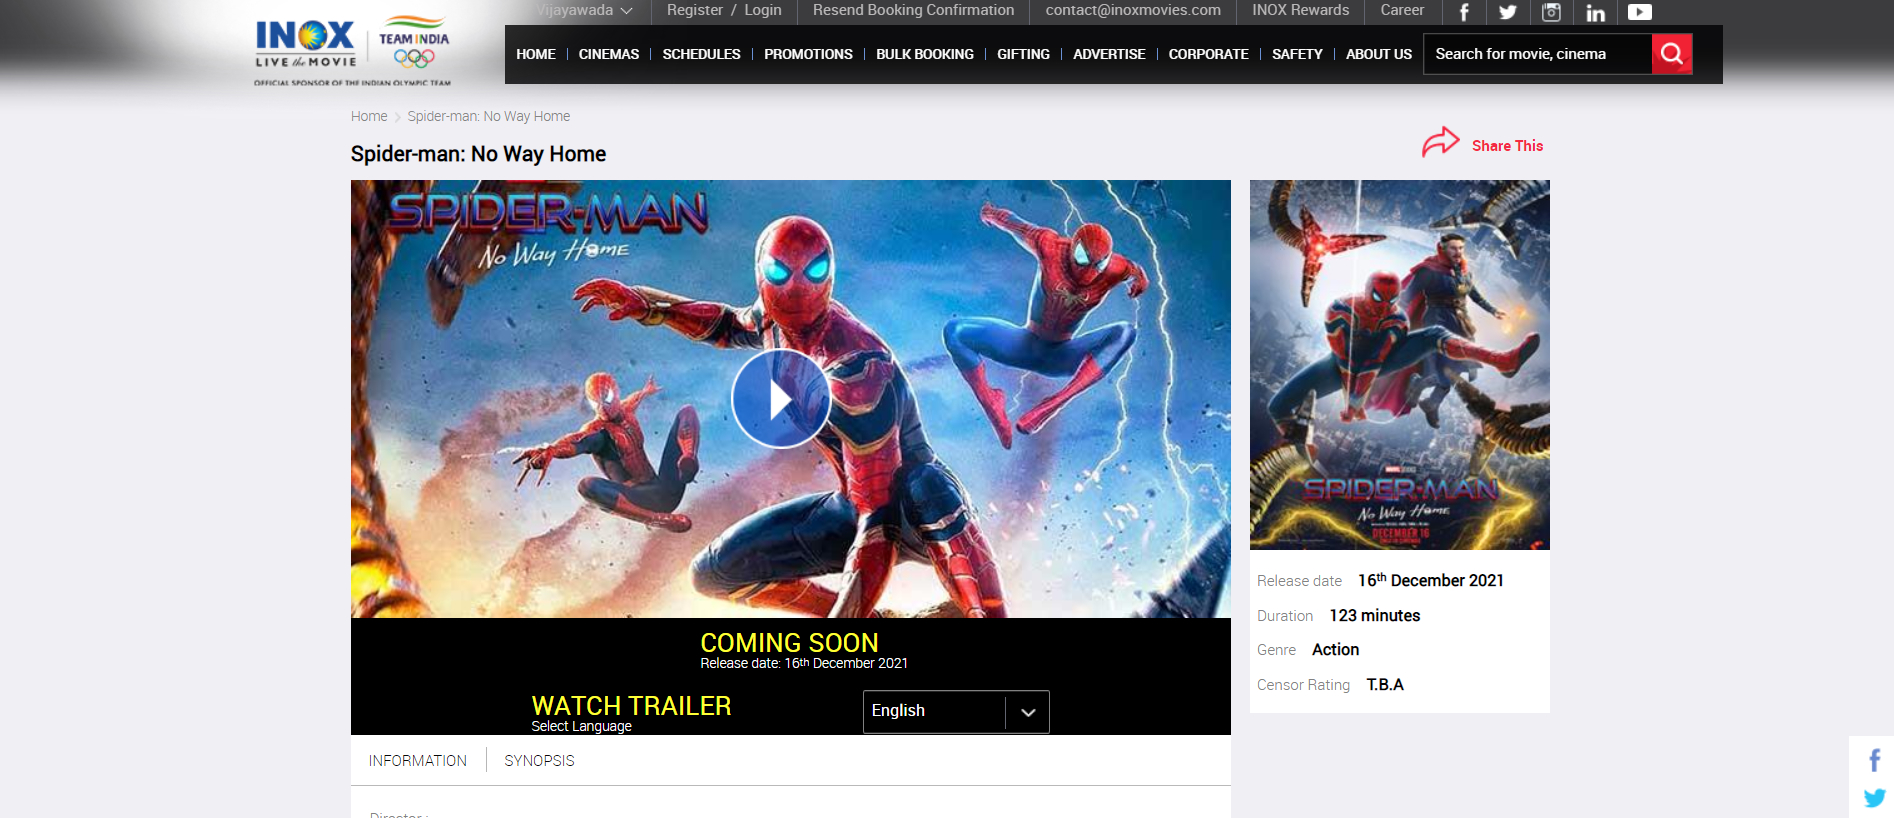Open INOX Instagram page in header
This screenshot has height=818, width=1894.
coord(1551,12)
